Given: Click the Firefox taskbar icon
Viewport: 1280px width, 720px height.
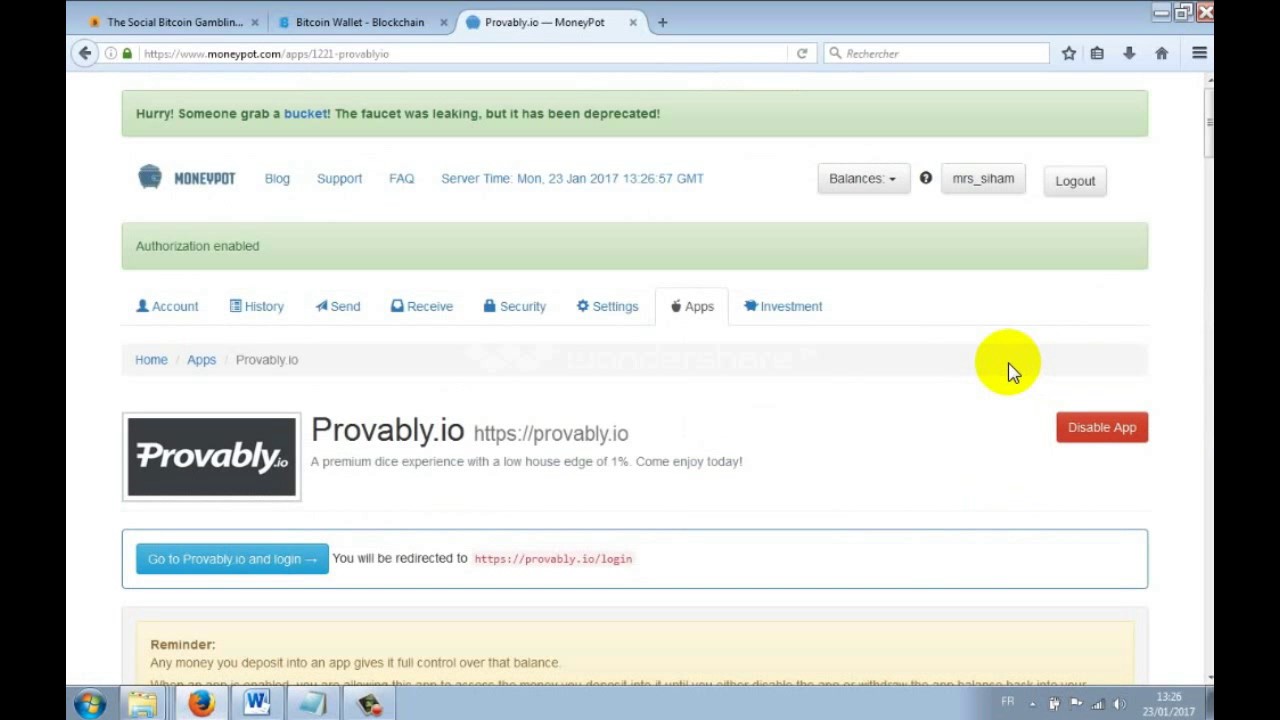Looking at the screenshot, I should (200, 704).
